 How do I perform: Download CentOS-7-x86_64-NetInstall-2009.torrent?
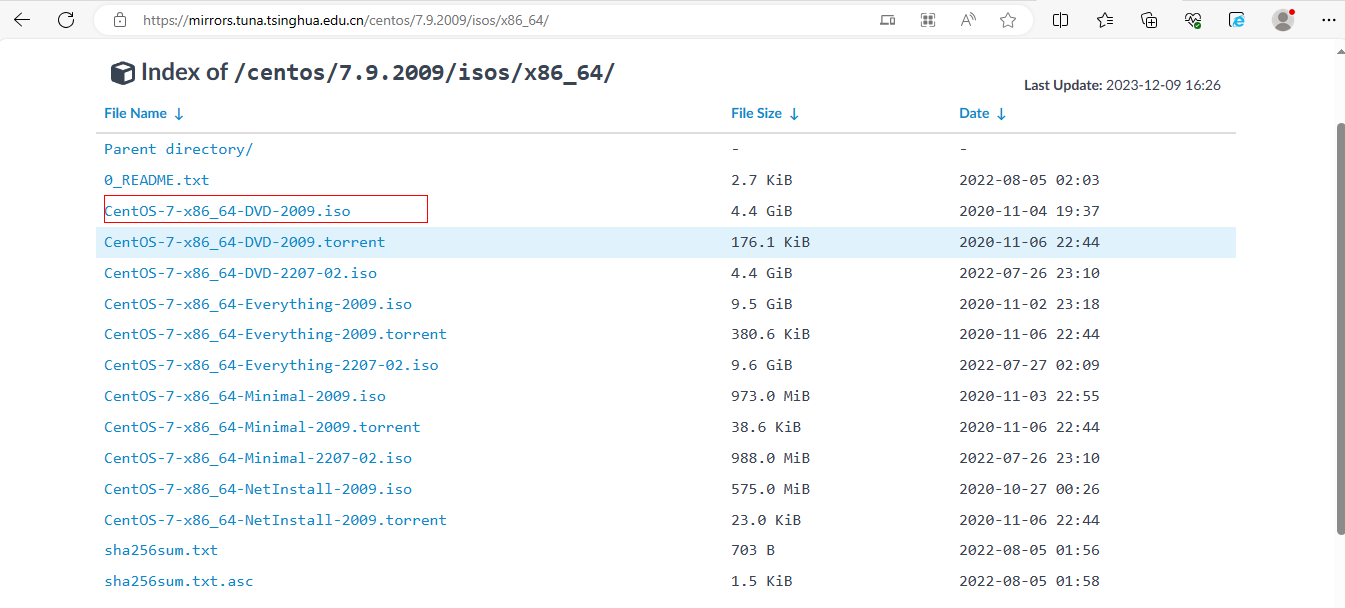275,520
